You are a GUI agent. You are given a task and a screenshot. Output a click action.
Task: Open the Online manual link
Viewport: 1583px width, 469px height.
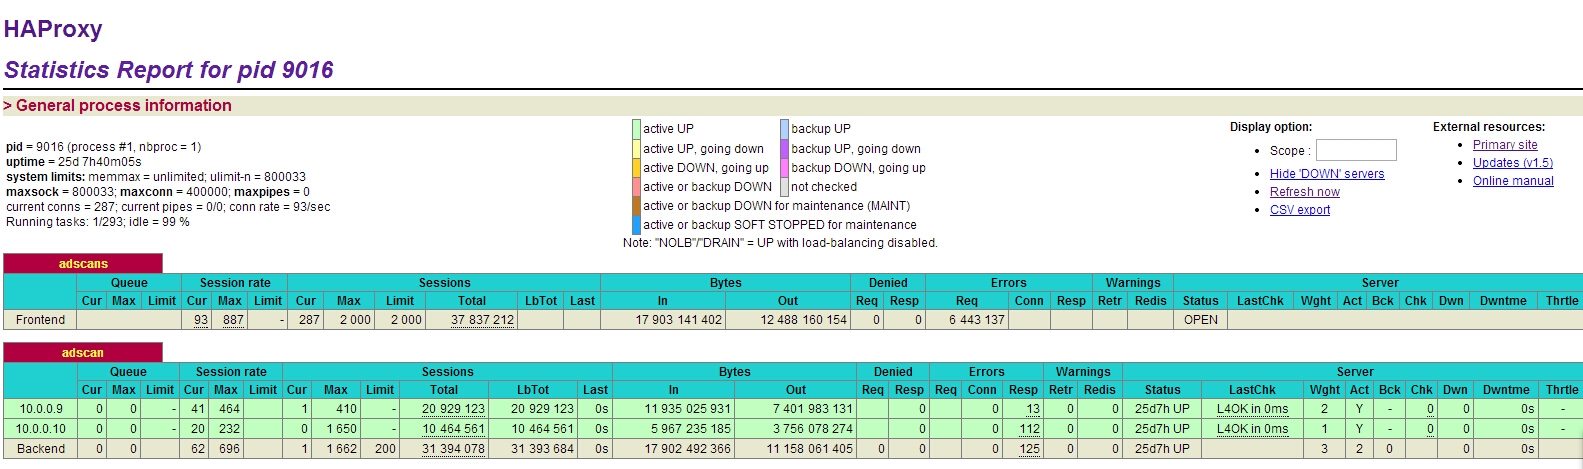[1513, 181]
